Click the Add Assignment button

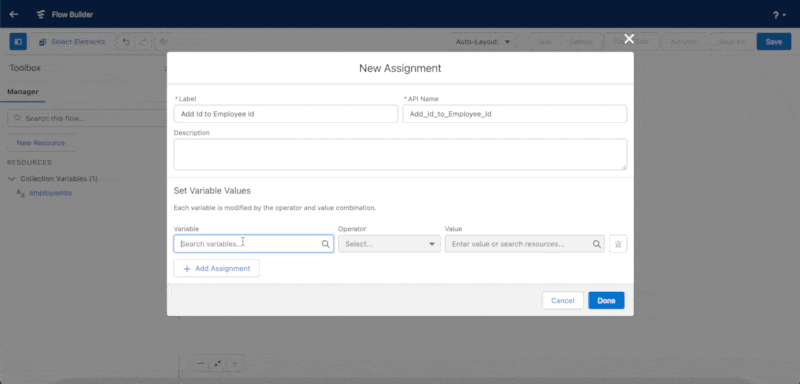coord(216,268)
